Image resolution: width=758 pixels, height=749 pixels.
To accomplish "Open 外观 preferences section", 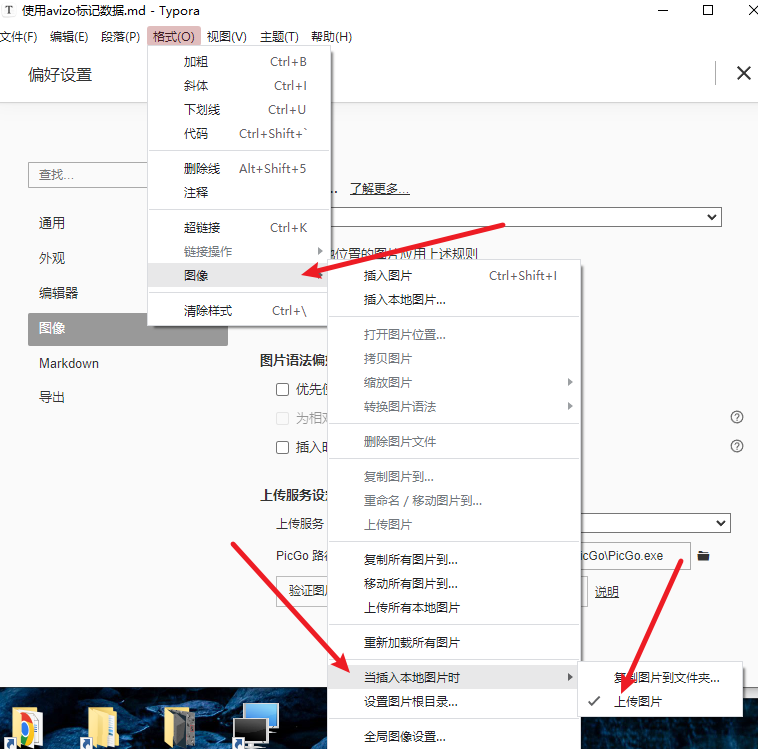I will tap(52, 258).
